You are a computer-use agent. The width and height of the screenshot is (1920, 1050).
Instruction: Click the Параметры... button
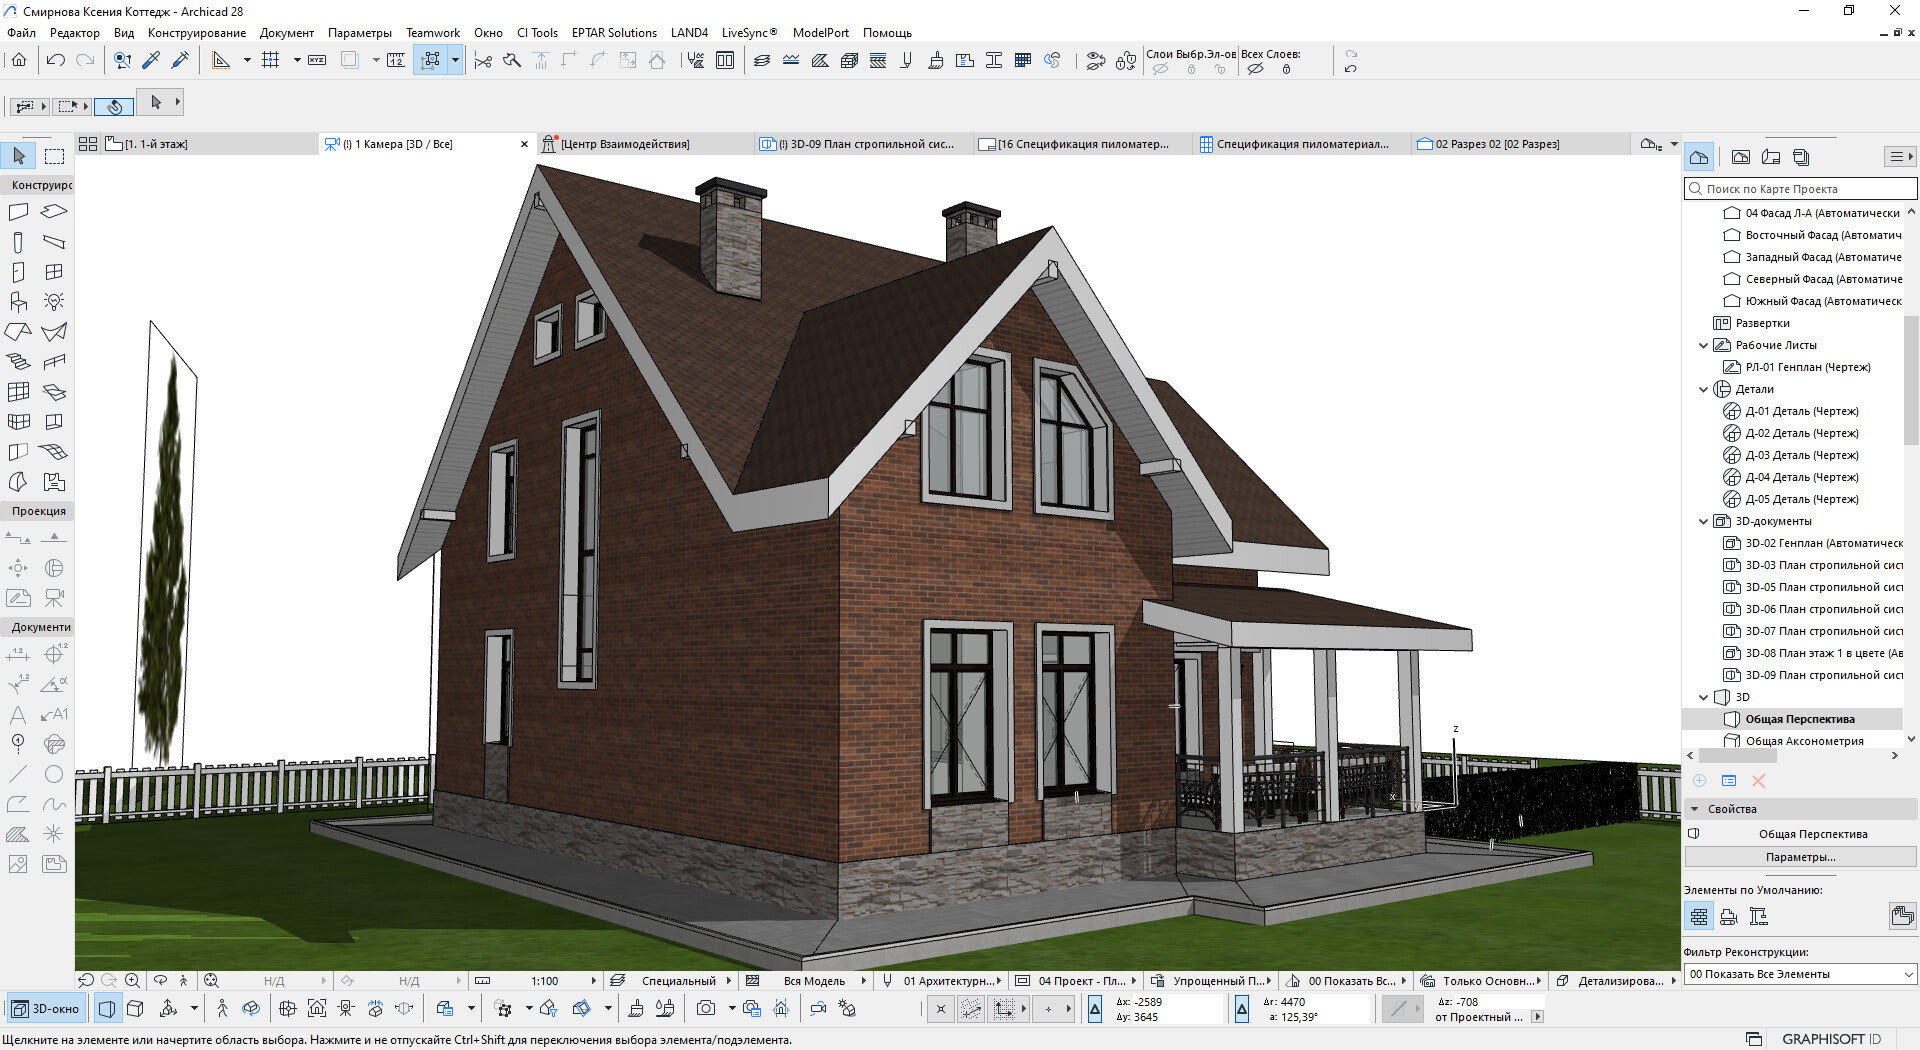click(x=1800, y=857)
